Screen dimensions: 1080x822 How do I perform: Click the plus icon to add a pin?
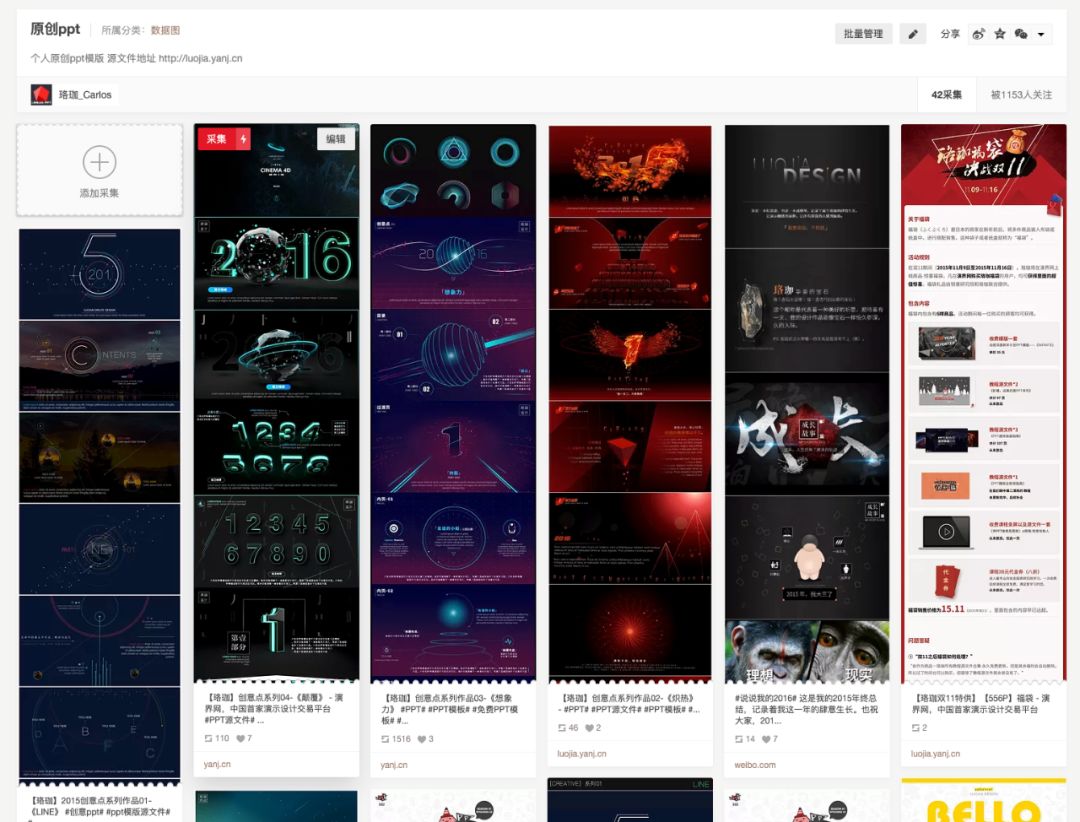click(x=99, y=163)
